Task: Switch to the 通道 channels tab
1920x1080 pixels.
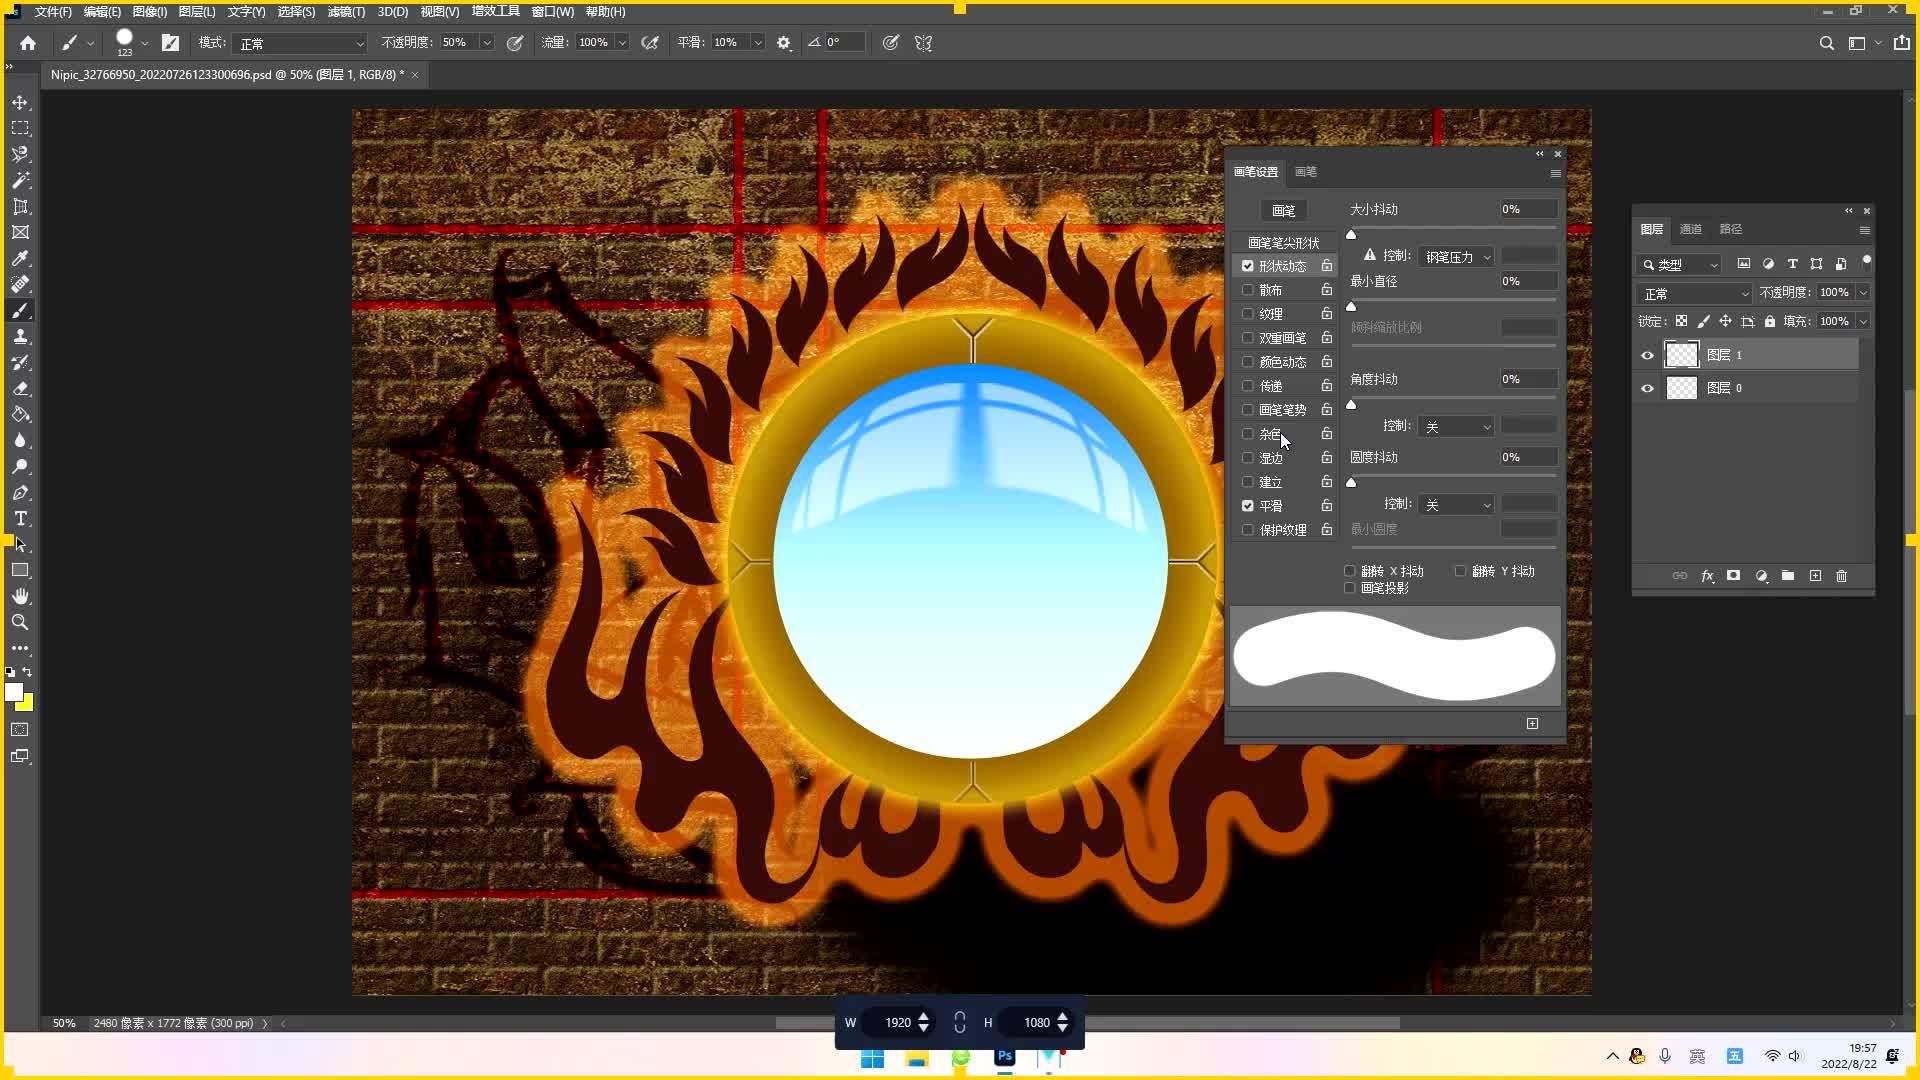Action: [x=1690, y=229]
